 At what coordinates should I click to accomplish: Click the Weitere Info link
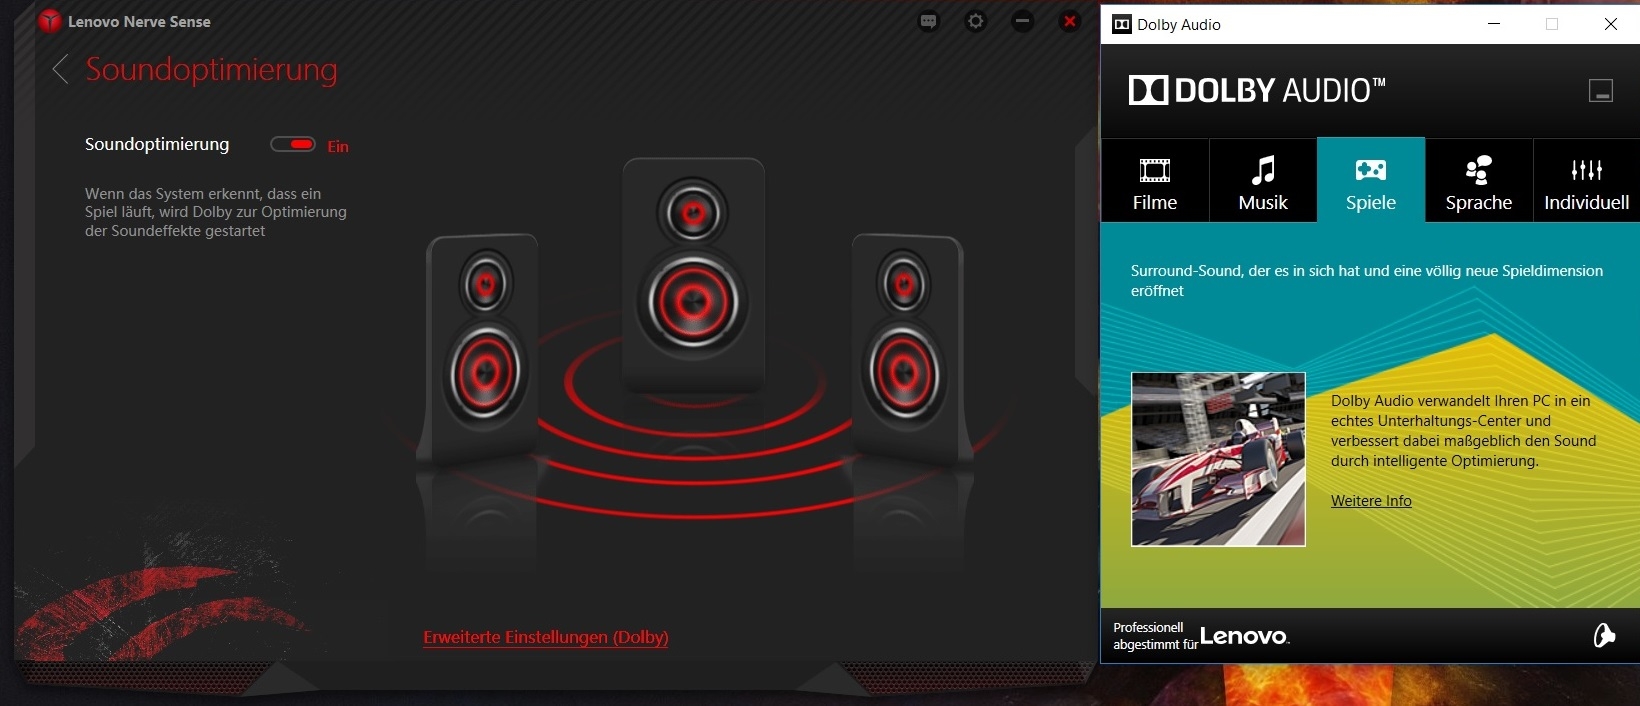pos(1371,501)
